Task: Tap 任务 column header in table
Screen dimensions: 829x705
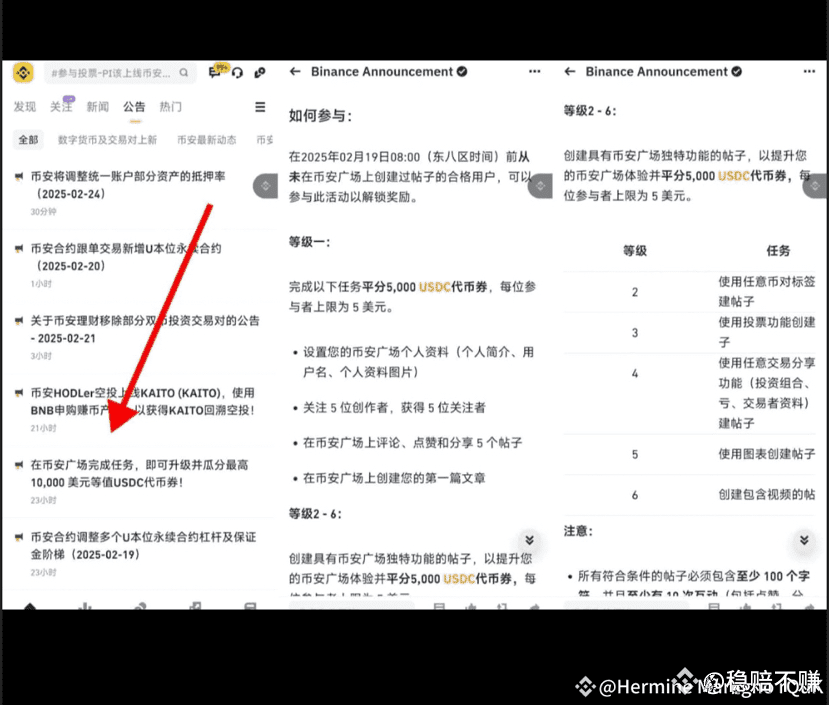Action: pos(778,251)
